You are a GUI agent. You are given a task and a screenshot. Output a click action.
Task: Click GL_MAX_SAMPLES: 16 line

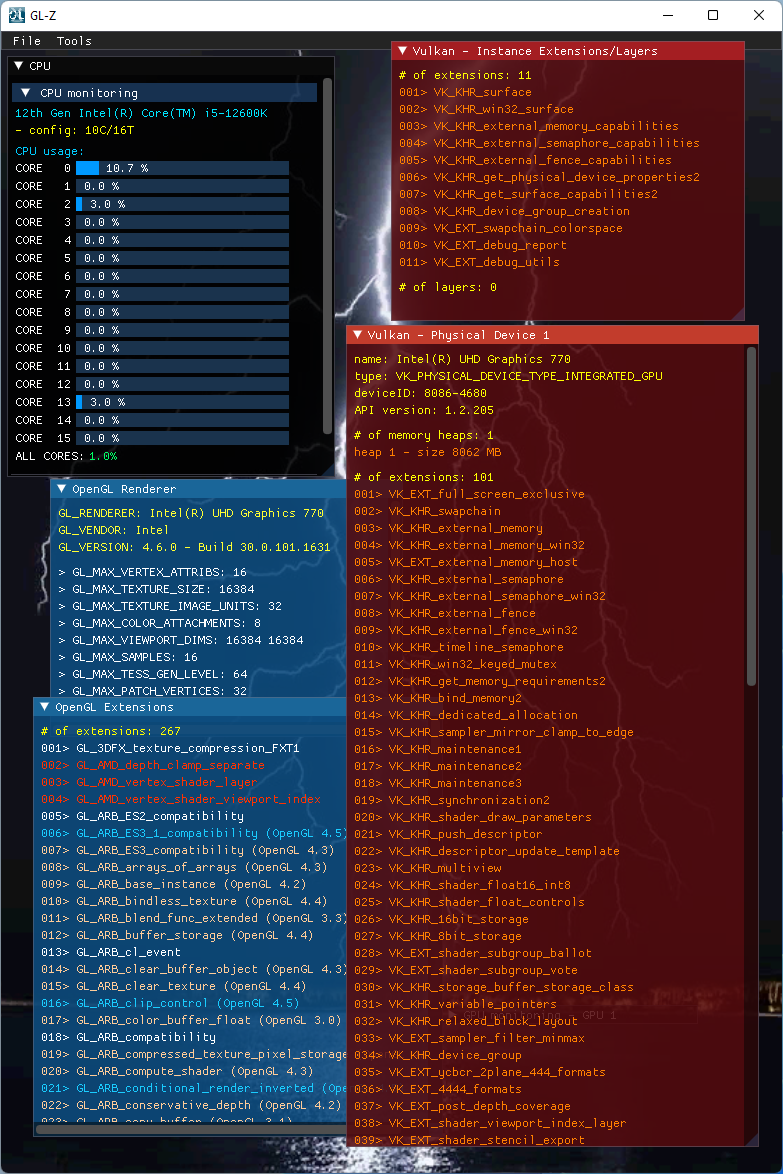click(128, 657)
